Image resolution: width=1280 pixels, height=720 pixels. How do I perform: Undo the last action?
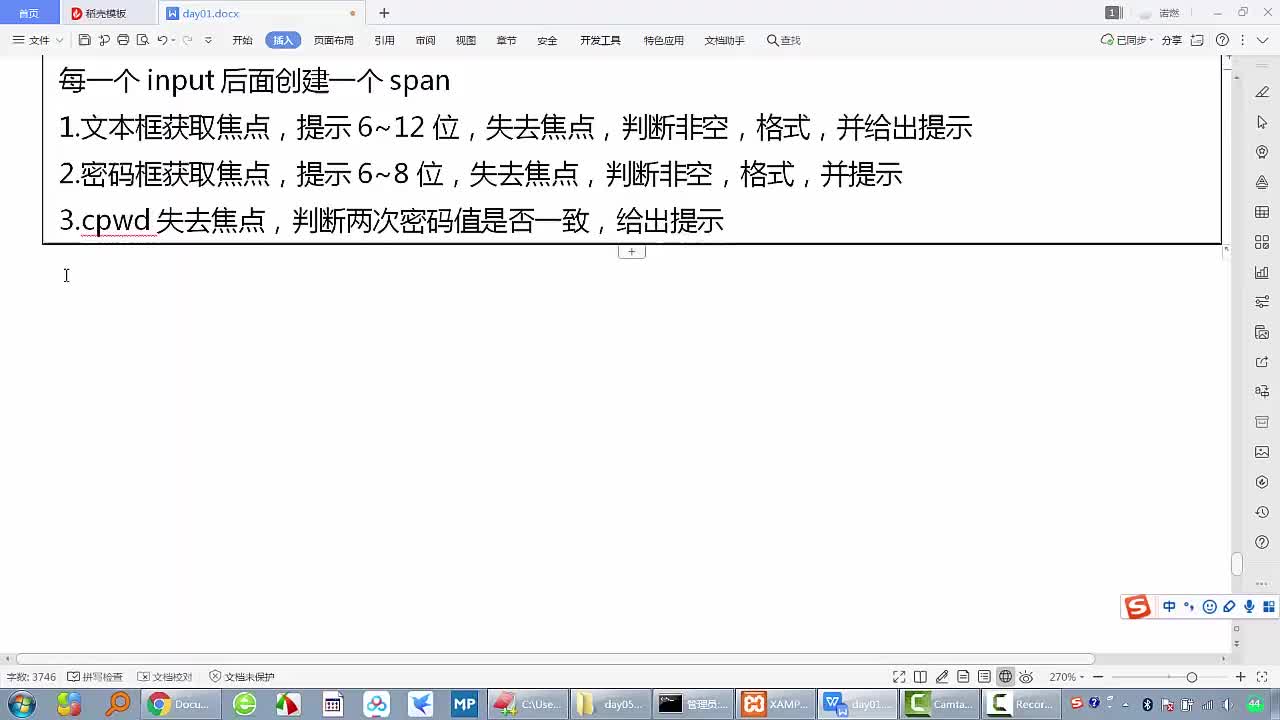click(161, 40)
